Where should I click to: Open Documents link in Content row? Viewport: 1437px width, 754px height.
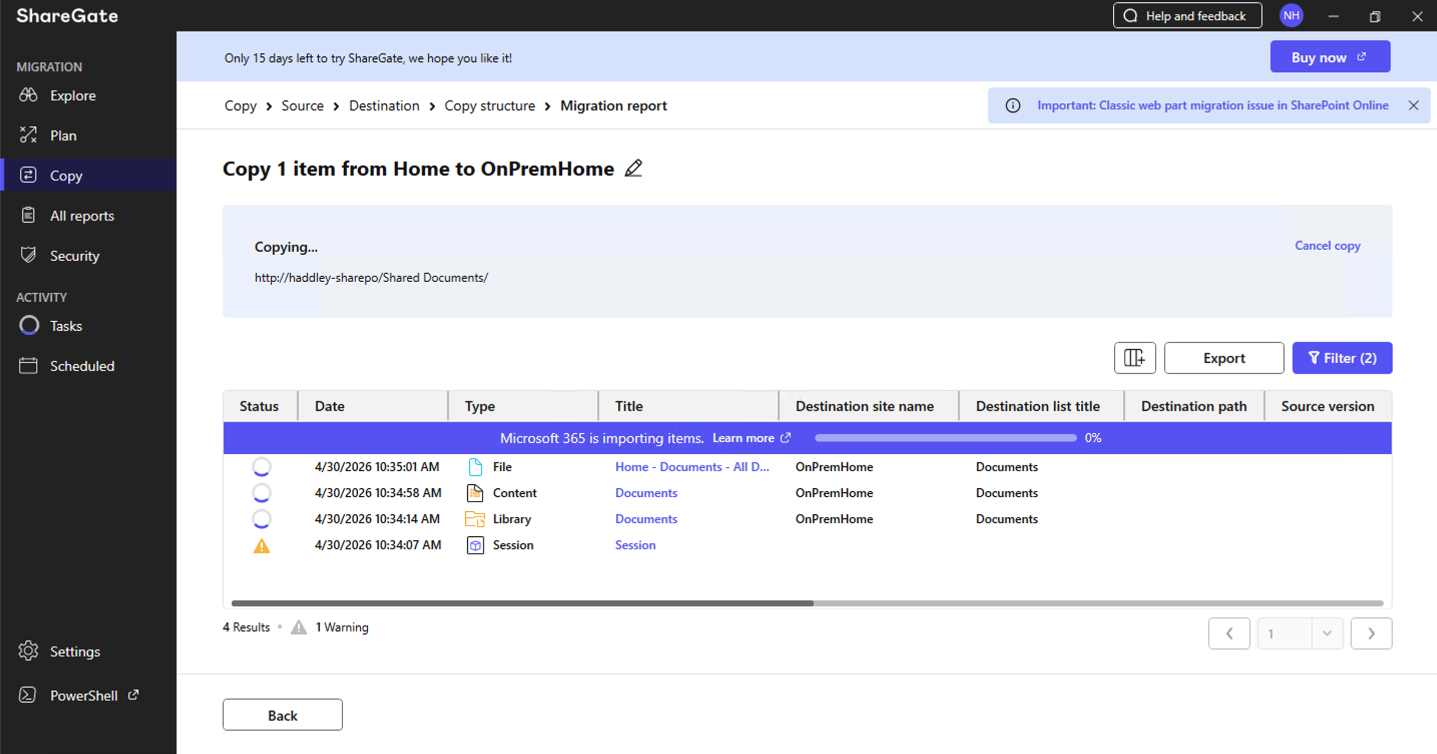click(x=646, y=493)
